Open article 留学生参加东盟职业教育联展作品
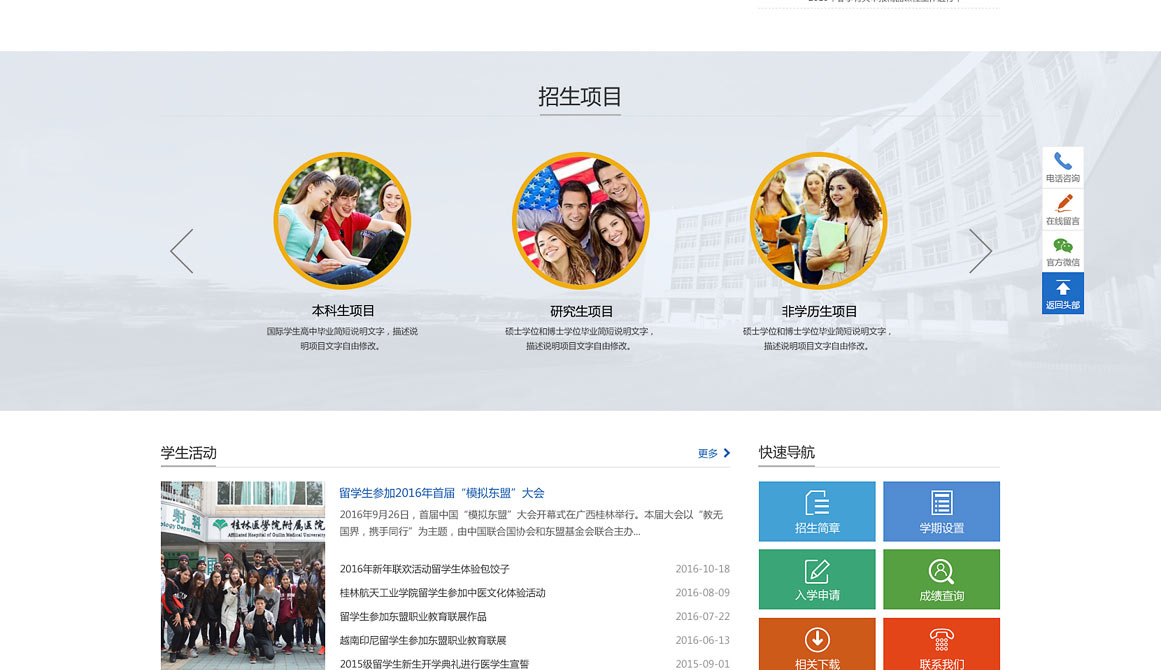Screen dimensions: 1161x670 [x=412, y=616]
